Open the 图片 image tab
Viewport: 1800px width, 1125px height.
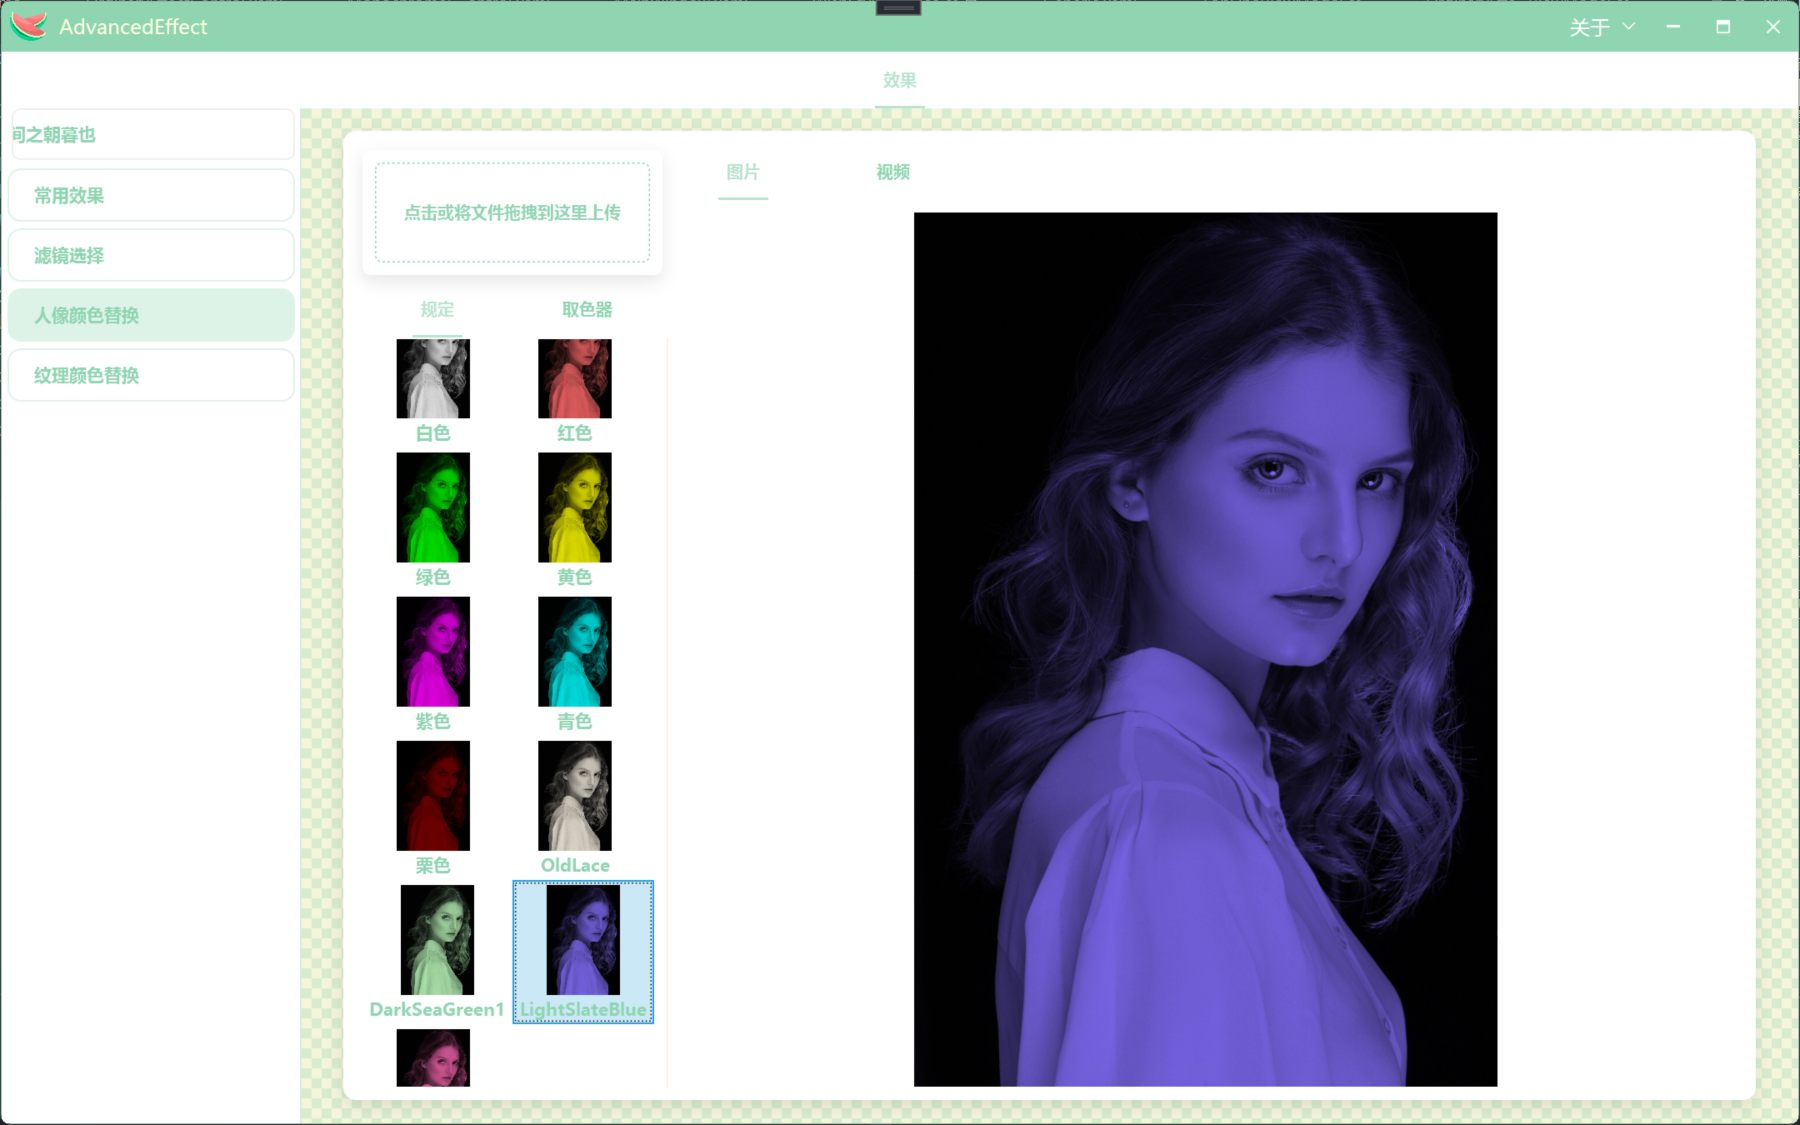pyautogui.click(x=743, y=172)
